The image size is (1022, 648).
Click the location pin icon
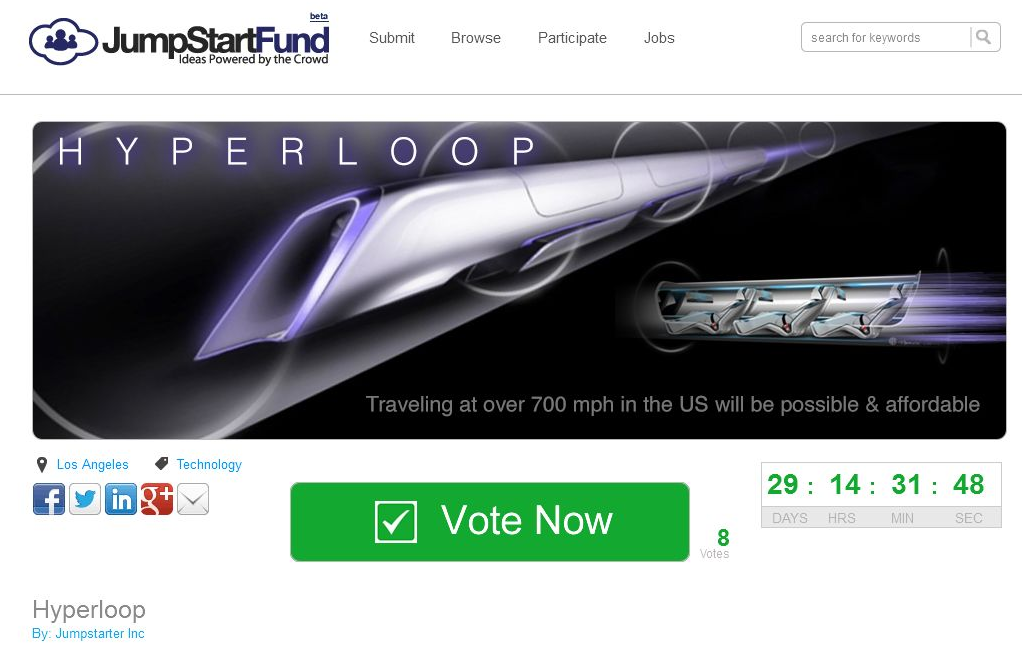[42, 464]
